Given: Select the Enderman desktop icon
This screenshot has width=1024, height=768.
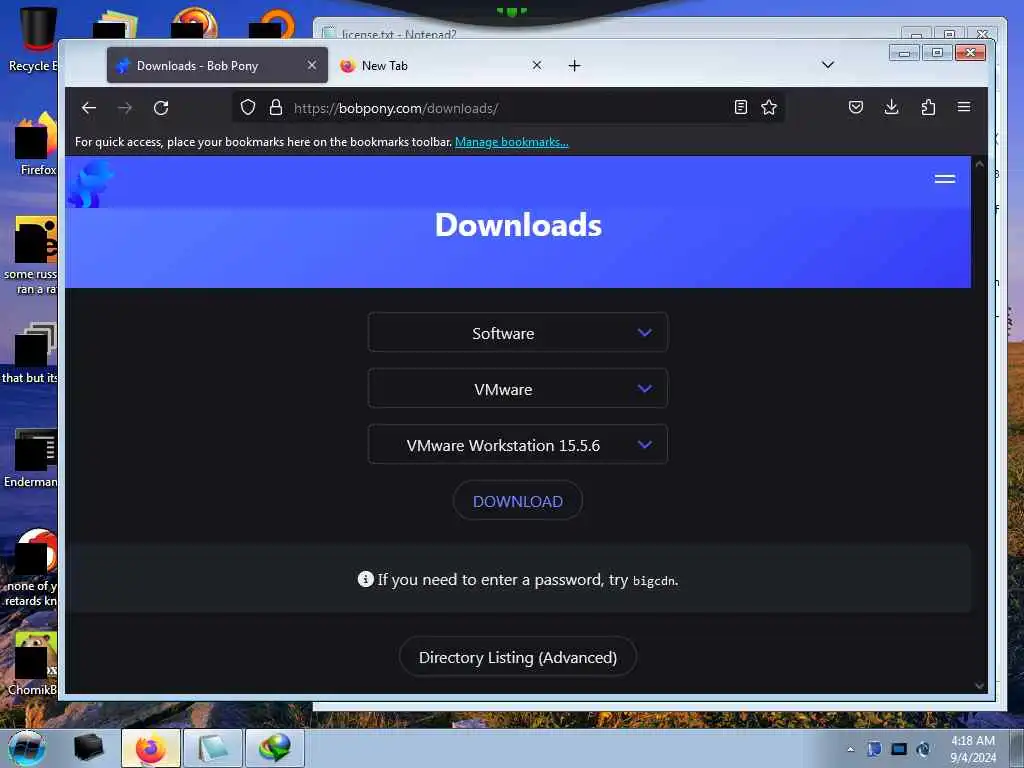Looking at the screenshot, I should pyautogui.click(x=31, y=458).
